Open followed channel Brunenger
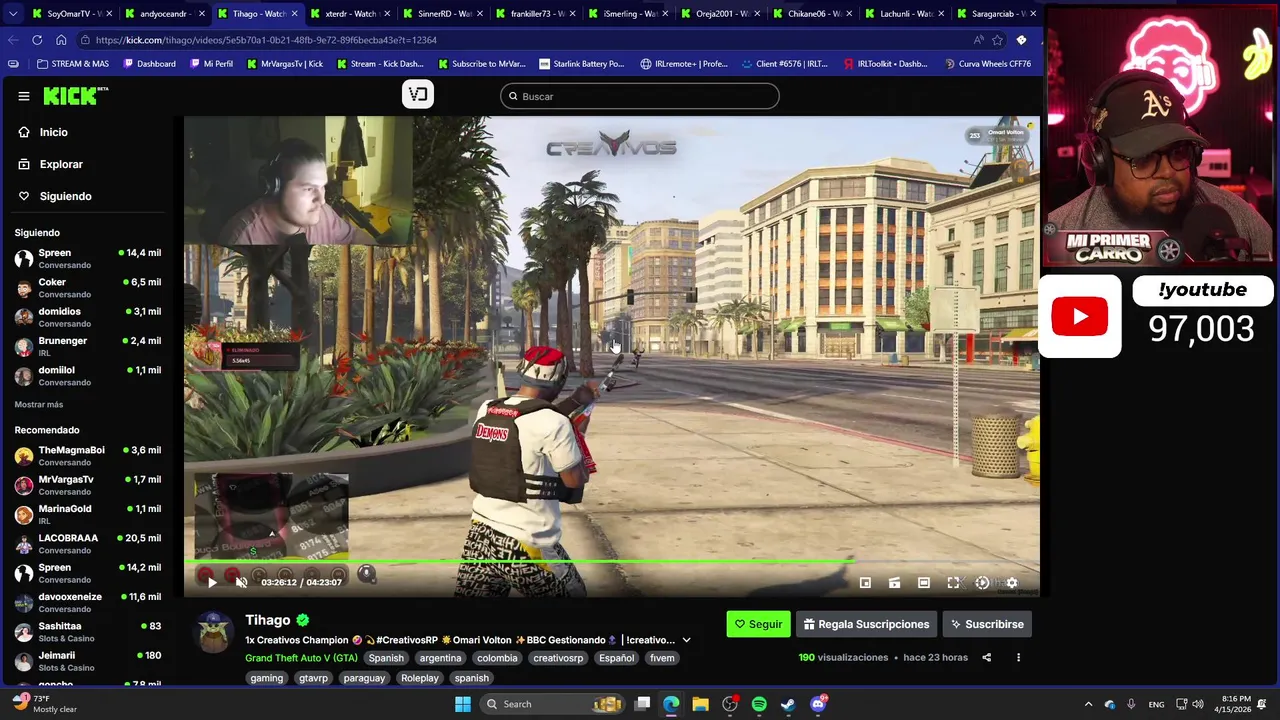This screenshot has height=720, width=1280. pyautogui.click(x=88, y=346)
